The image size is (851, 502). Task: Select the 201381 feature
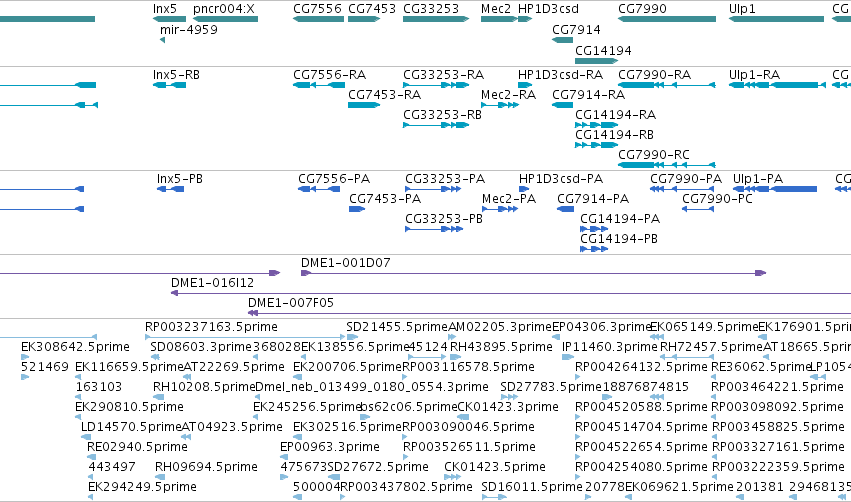point(740,498)
